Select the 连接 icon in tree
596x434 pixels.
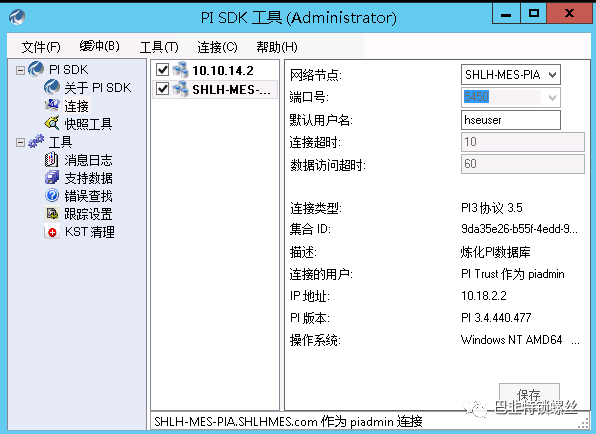point(52,105)
